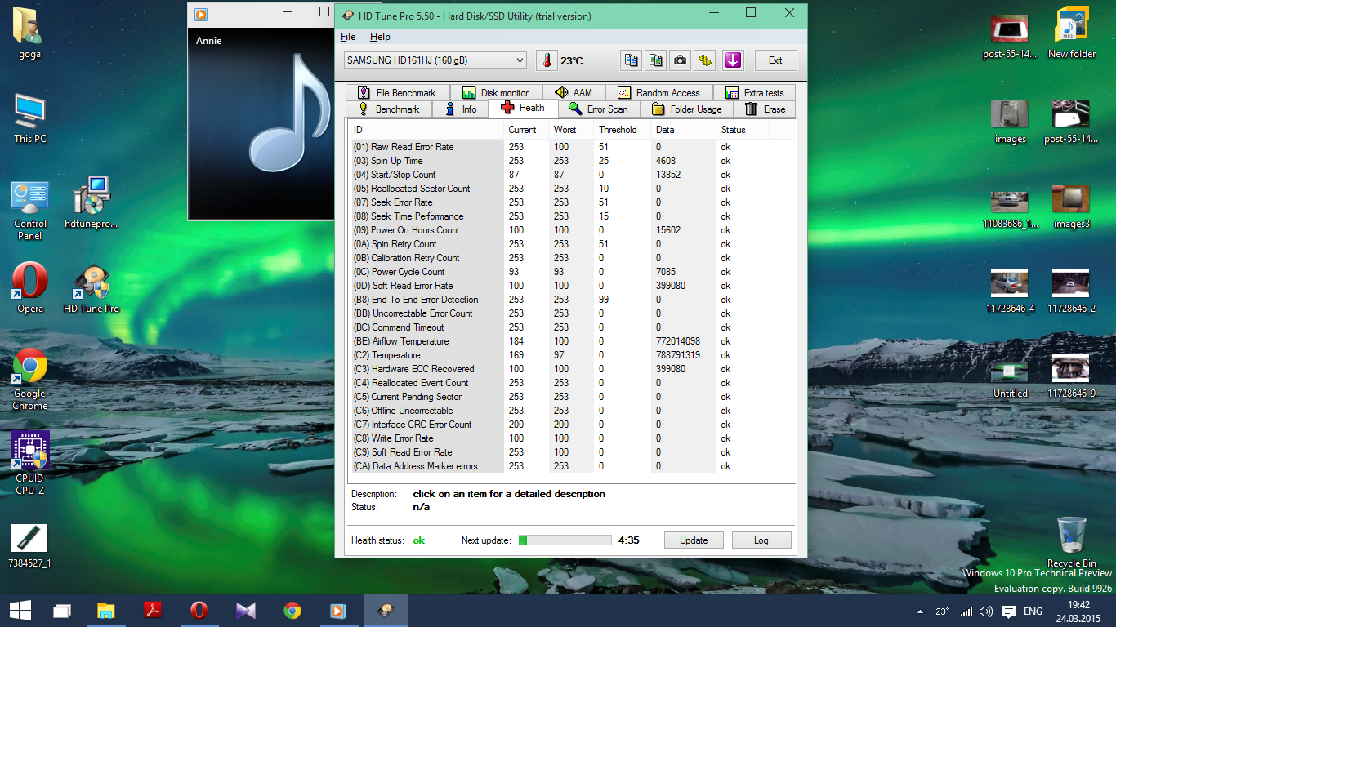Switch to the Error Scan tab
The width and height of the screenshot is (1366, 768).
click(x=598, y=109)
